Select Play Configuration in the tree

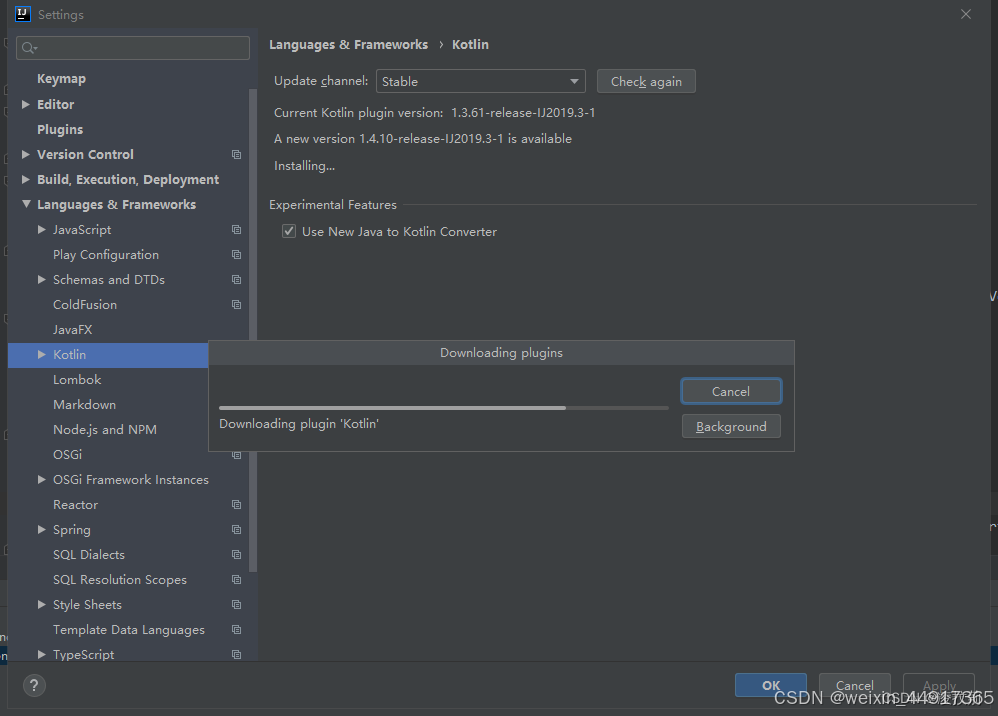point(106,255)
